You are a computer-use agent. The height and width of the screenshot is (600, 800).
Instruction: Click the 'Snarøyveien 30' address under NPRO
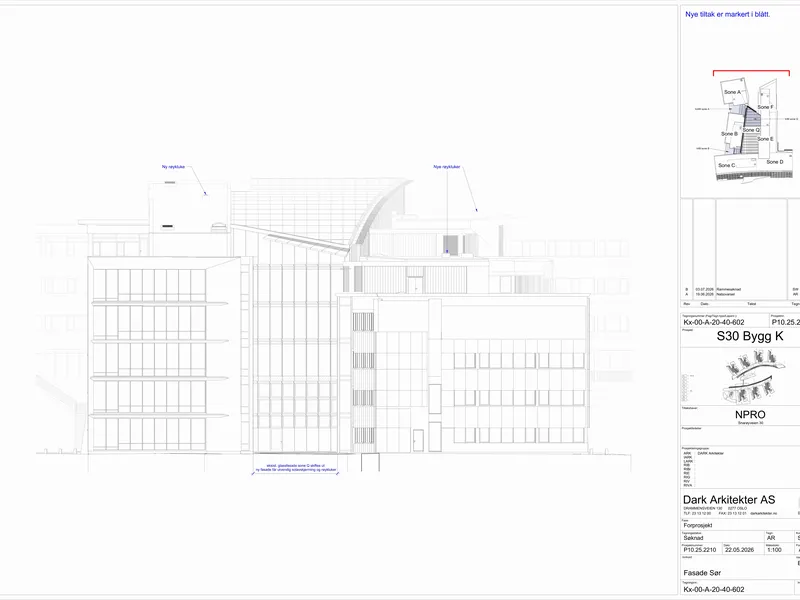[750, 423]
